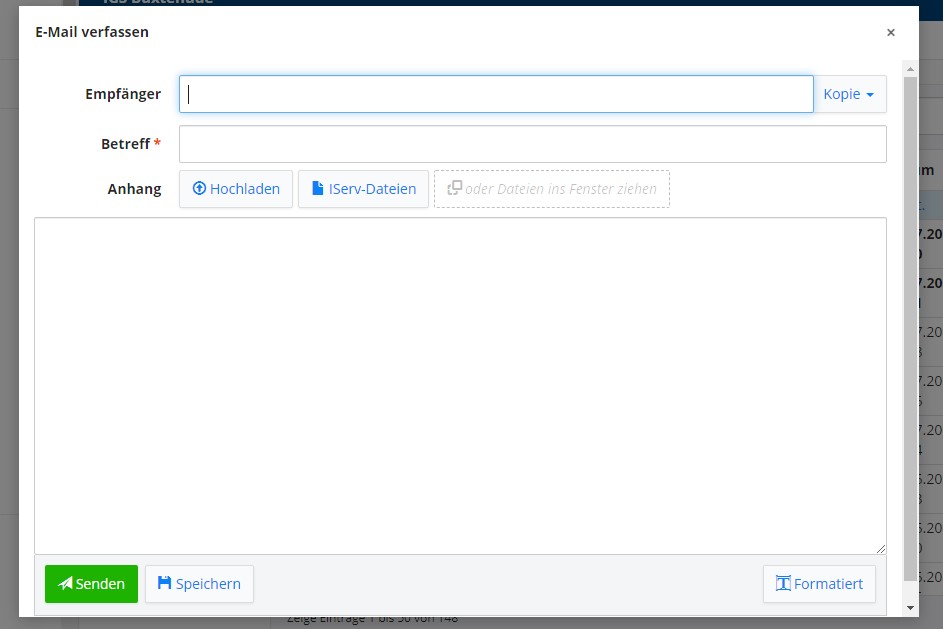The height and width of the screenshot is (629, 943).
Task: Click the Betreff subject field
Action: pos(532,143)
